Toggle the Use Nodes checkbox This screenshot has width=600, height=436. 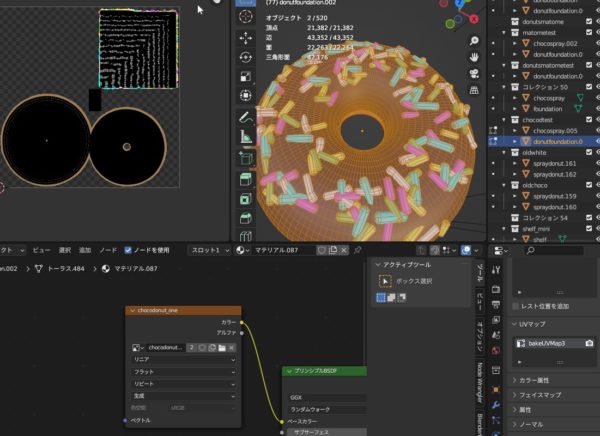click(x=127, y=250)
